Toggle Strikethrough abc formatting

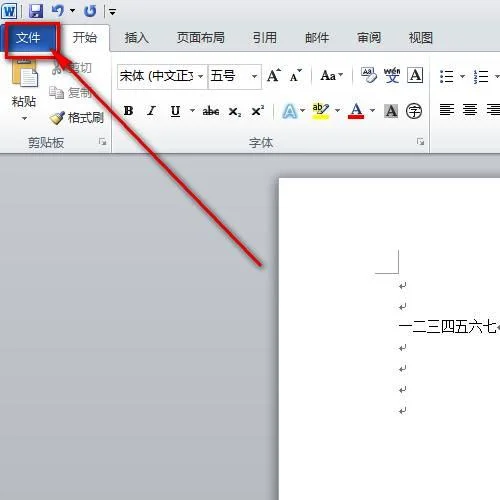tap(211, 111)
